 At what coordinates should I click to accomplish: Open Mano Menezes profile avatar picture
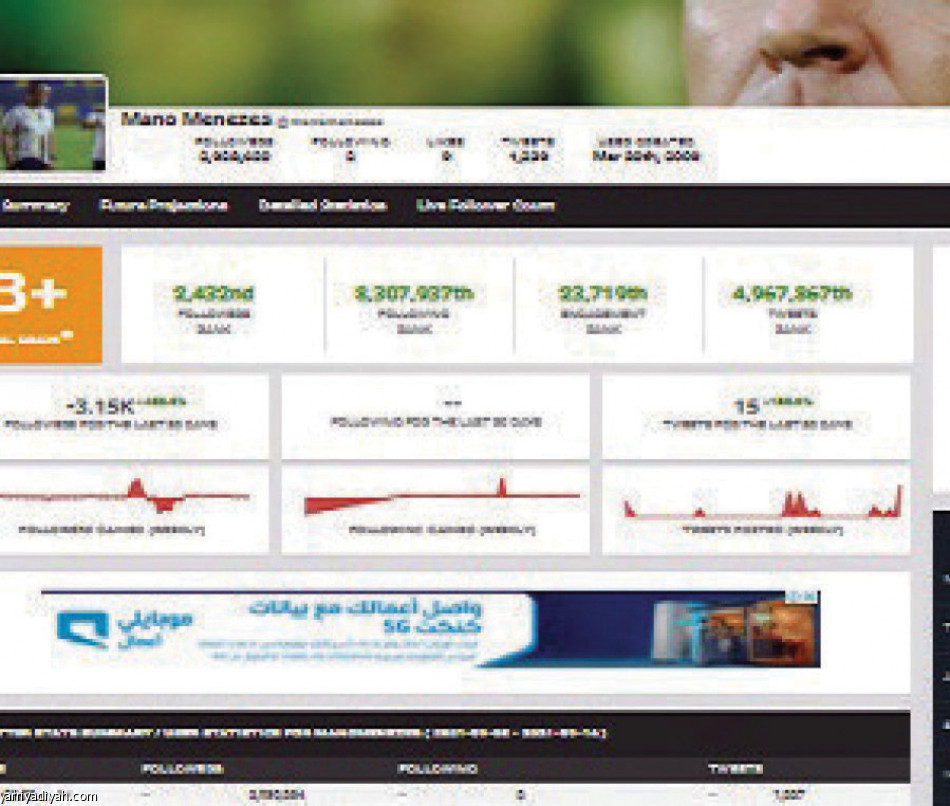(52, 122)
